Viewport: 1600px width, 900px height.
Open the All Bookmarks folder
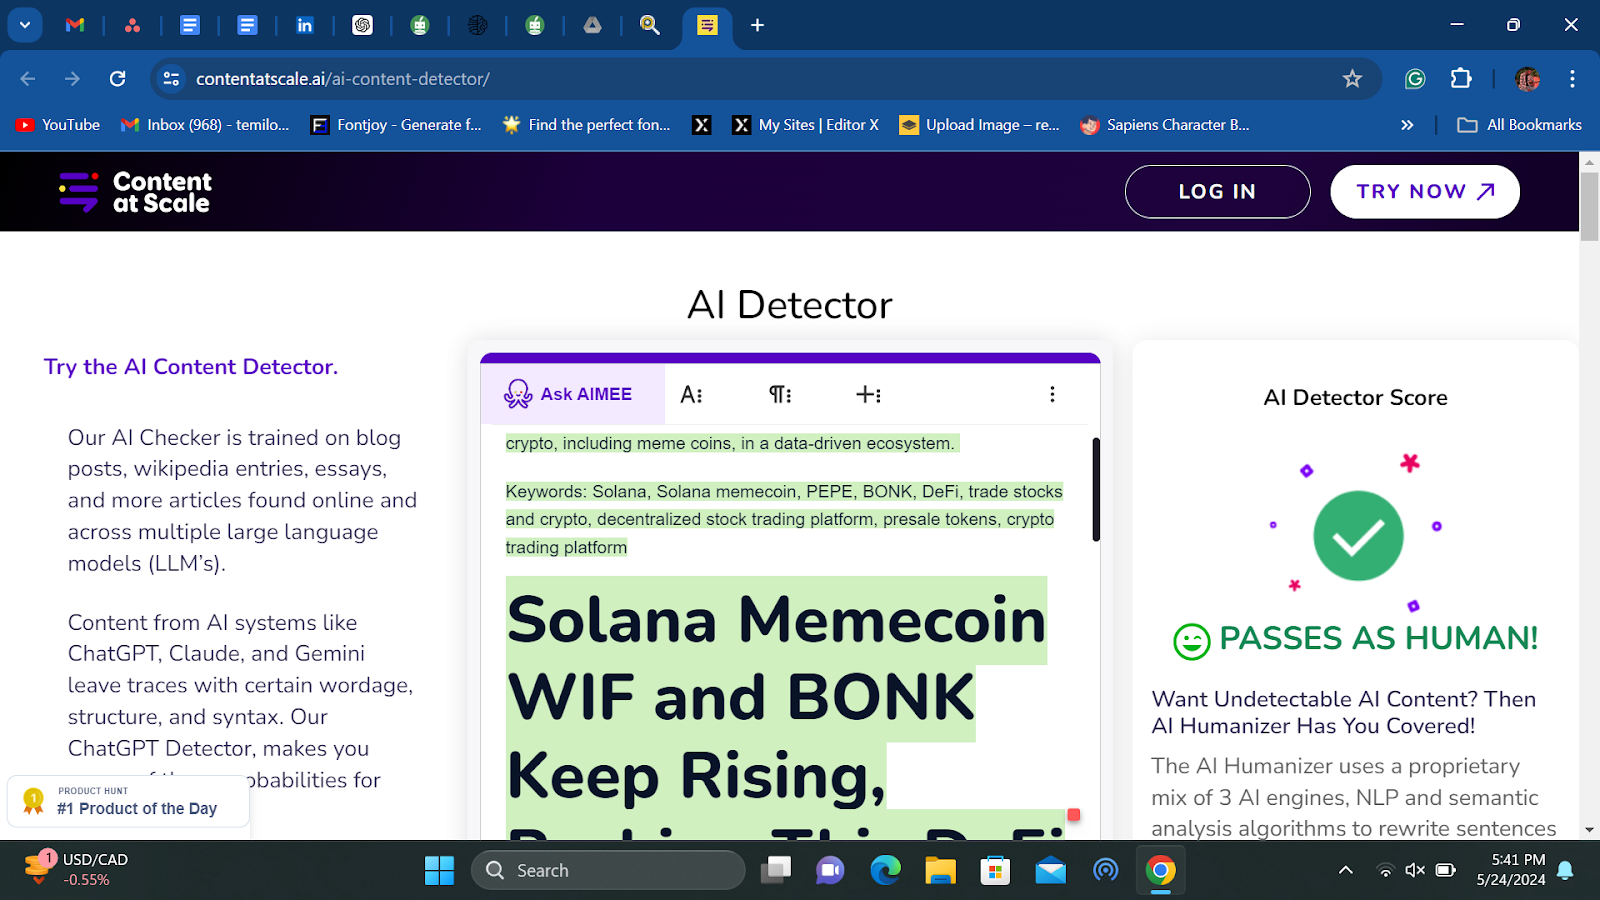[x=1520, y=125]
